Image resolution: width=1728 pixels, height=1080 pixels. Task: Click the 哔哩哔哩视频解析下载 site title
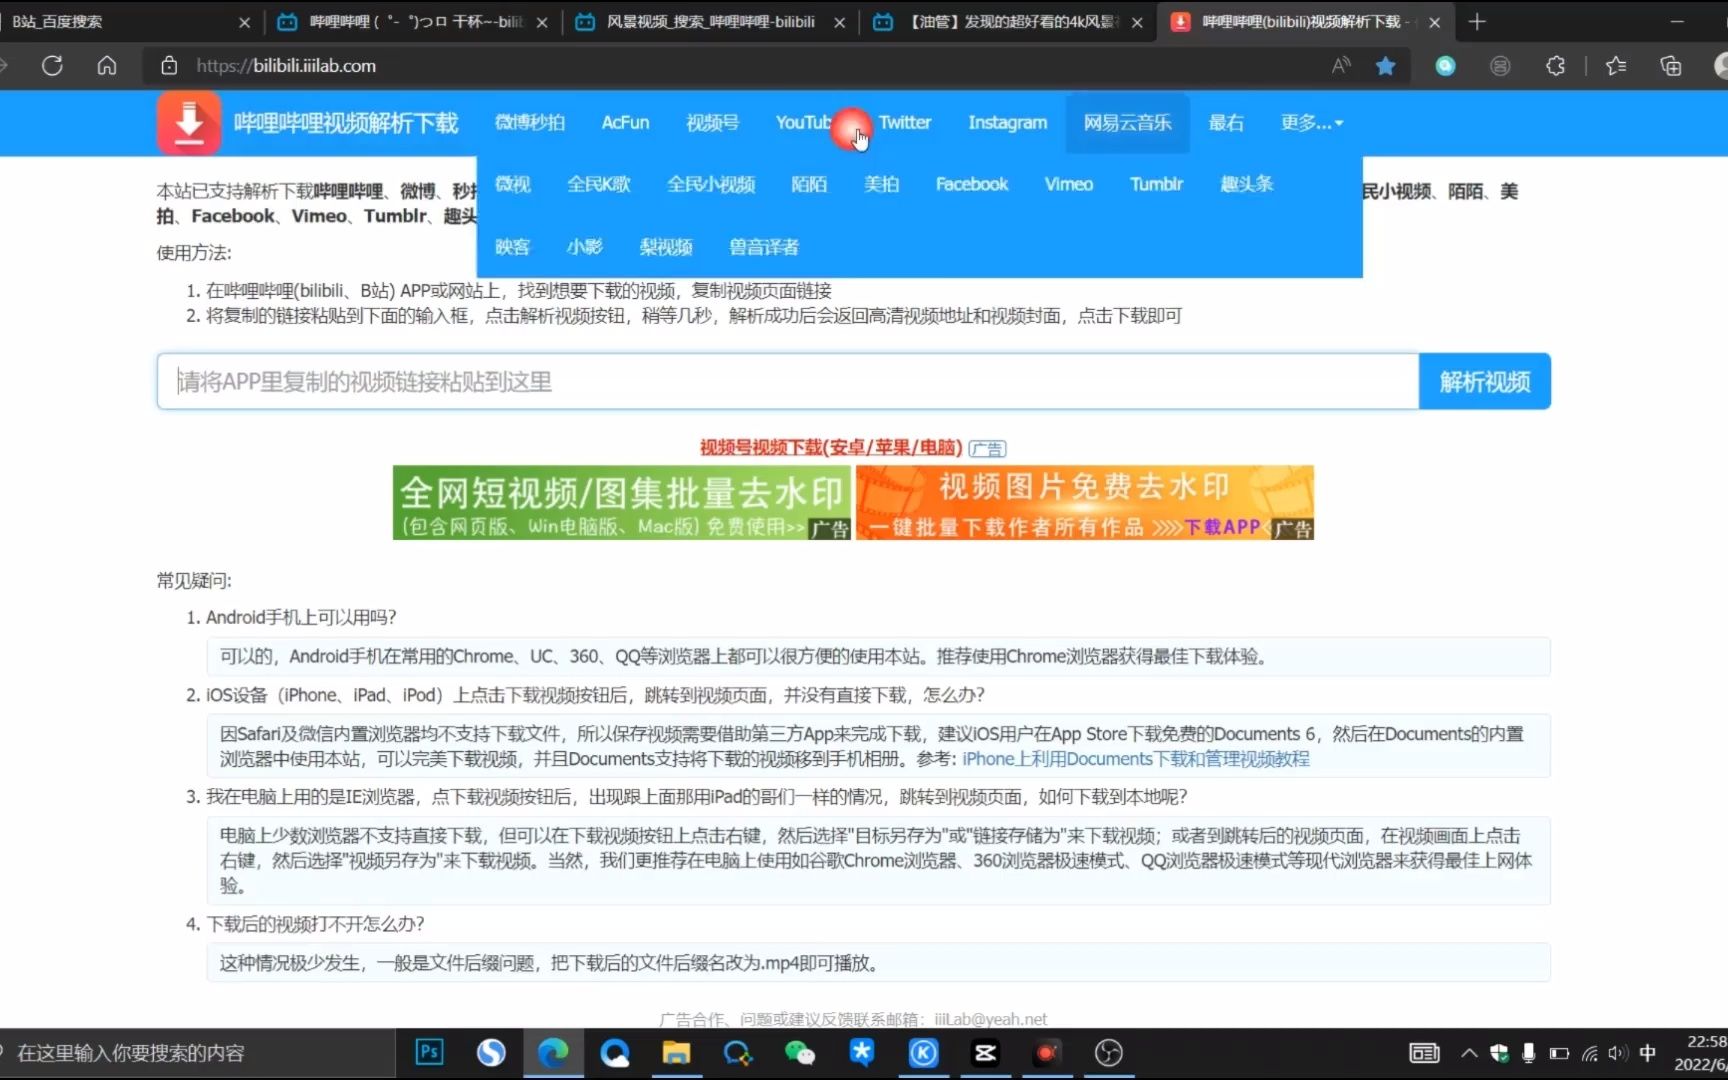(346, 123)
